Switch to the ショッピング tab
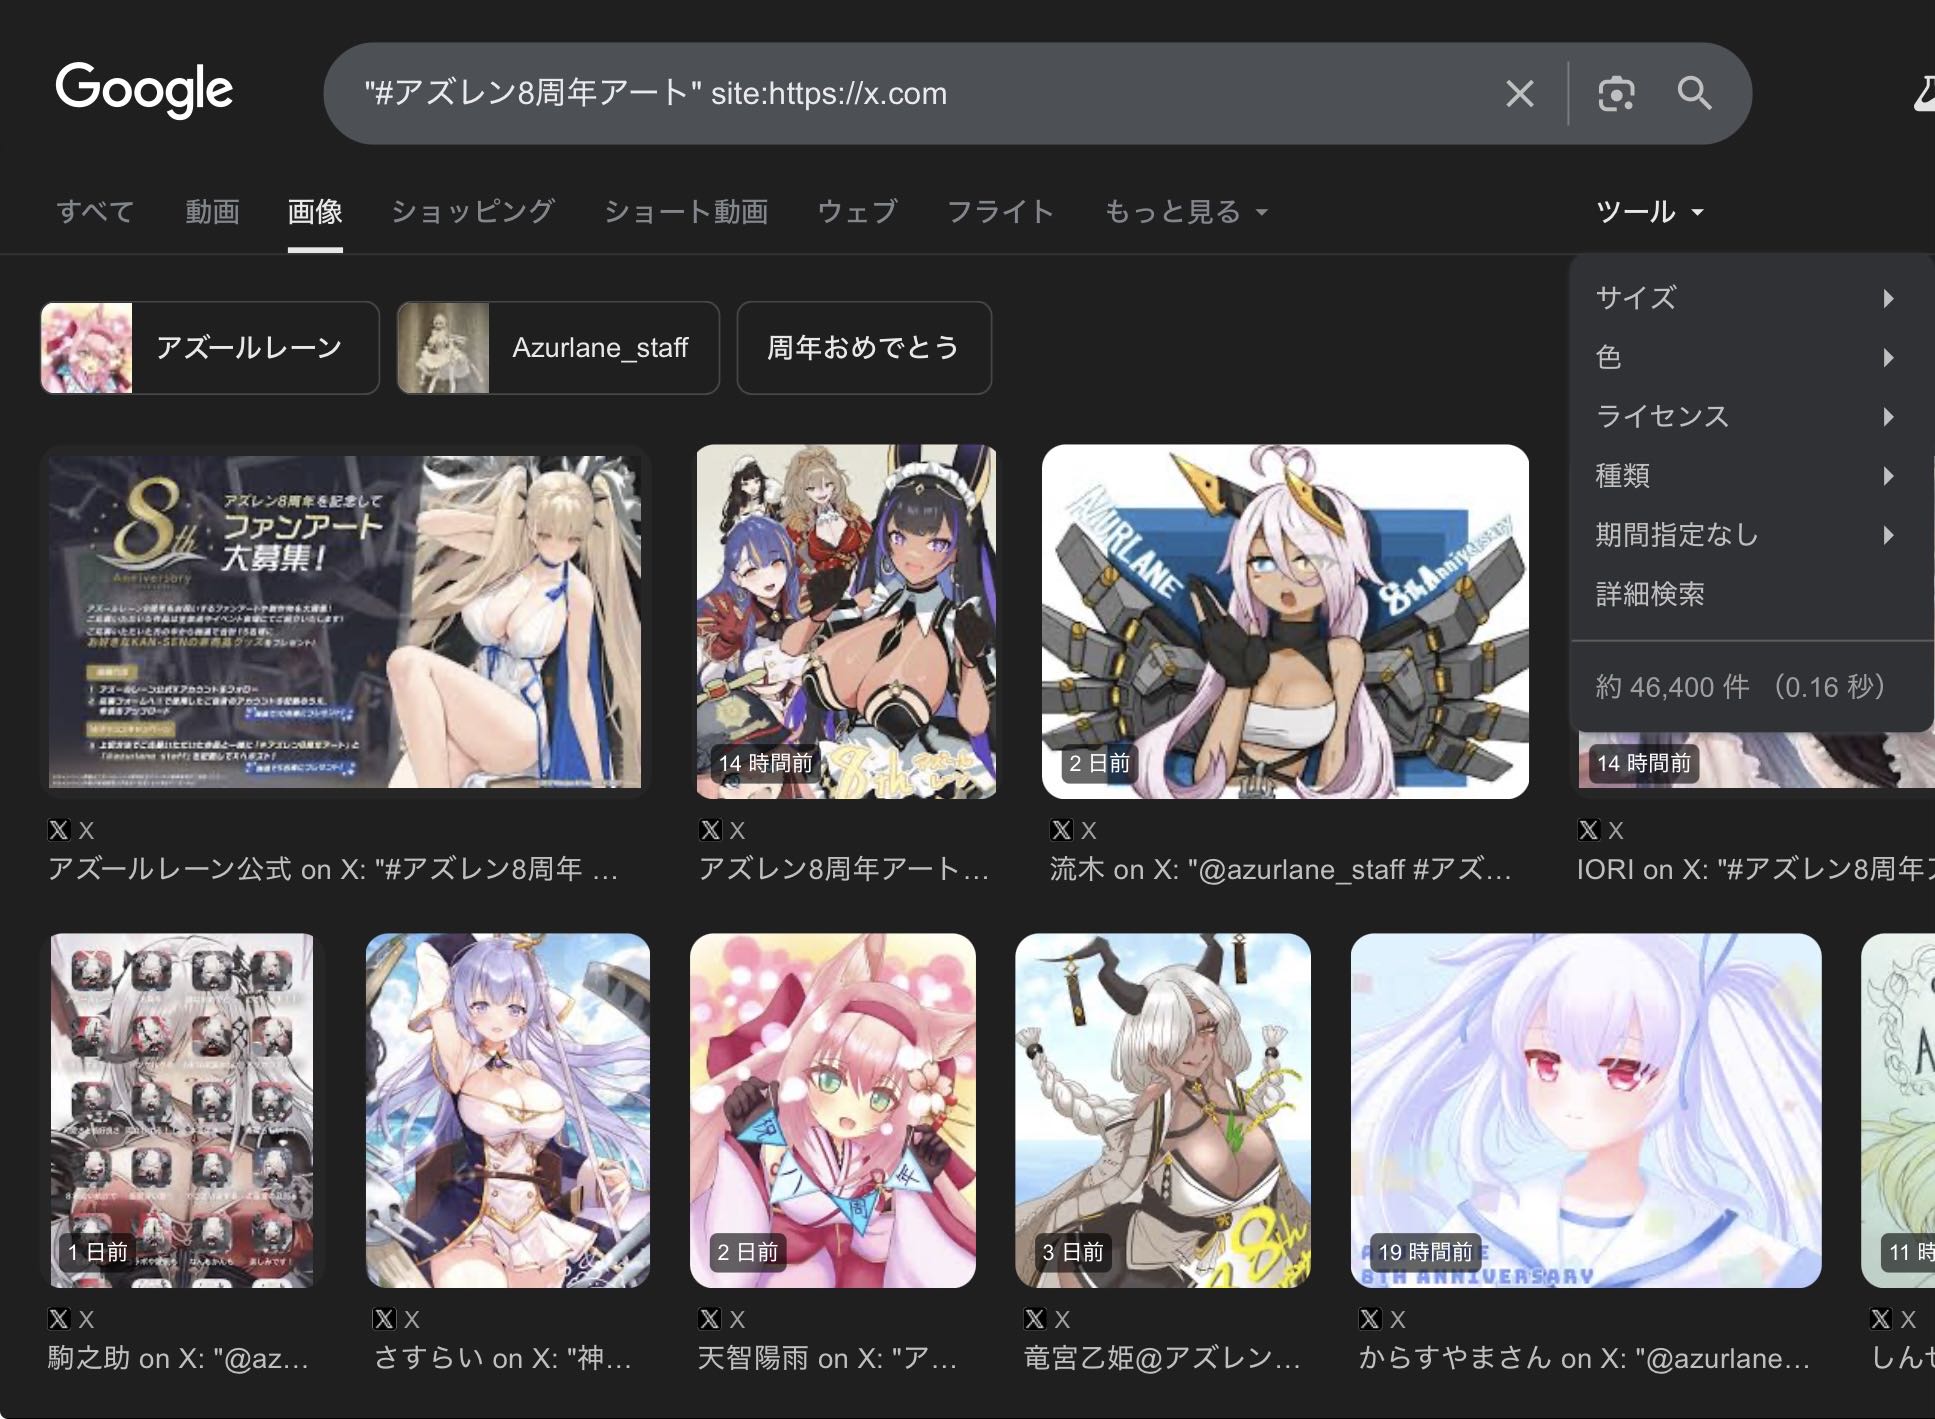This screenshot has height=1419, width=1935. pyautogui.click(x=472, y=212)
